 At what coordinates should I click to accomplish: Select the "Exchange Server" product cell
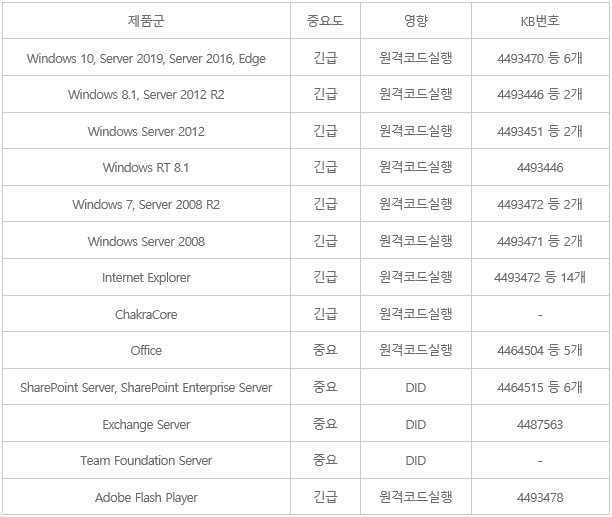tap(146, 424)
